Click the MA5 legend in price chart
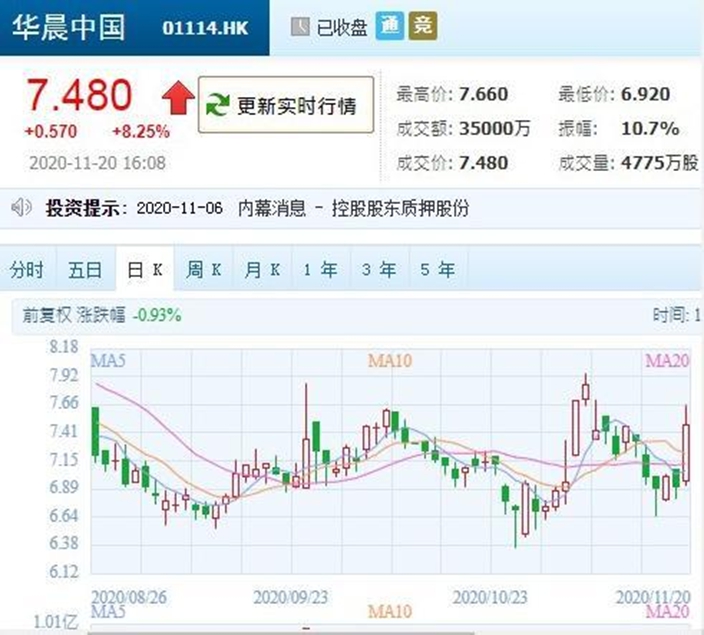Viewport: 704px width, 635px height. (x=108, y=360)
